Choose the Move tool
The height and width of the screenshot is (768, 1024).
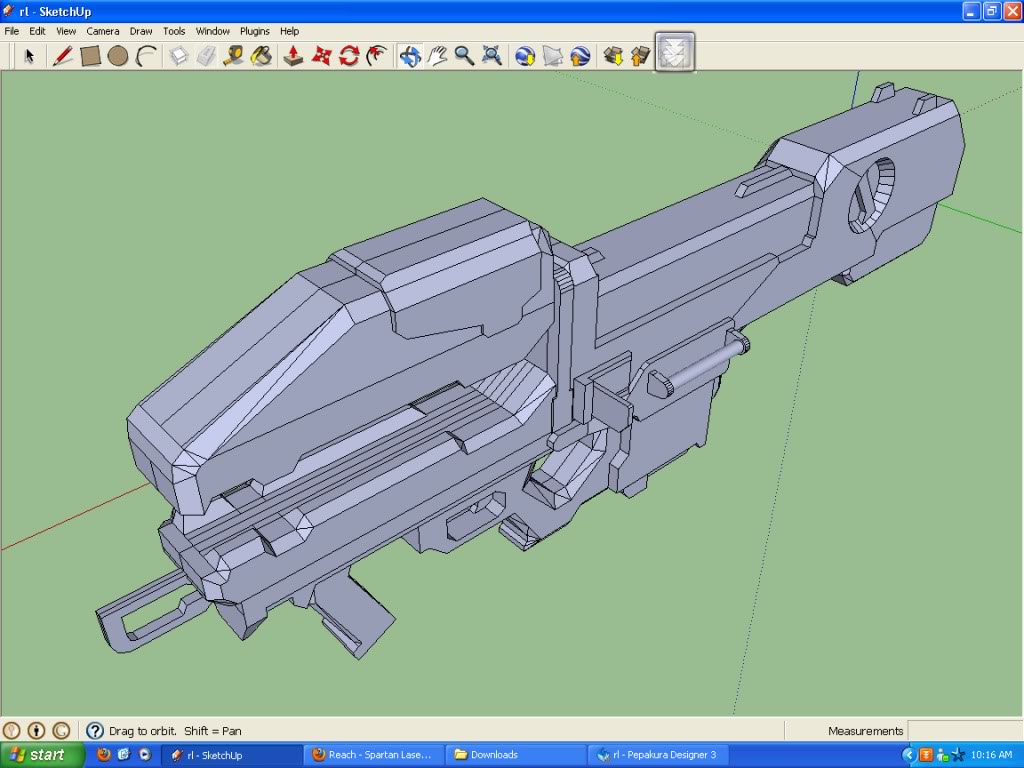tap(321, 56)
